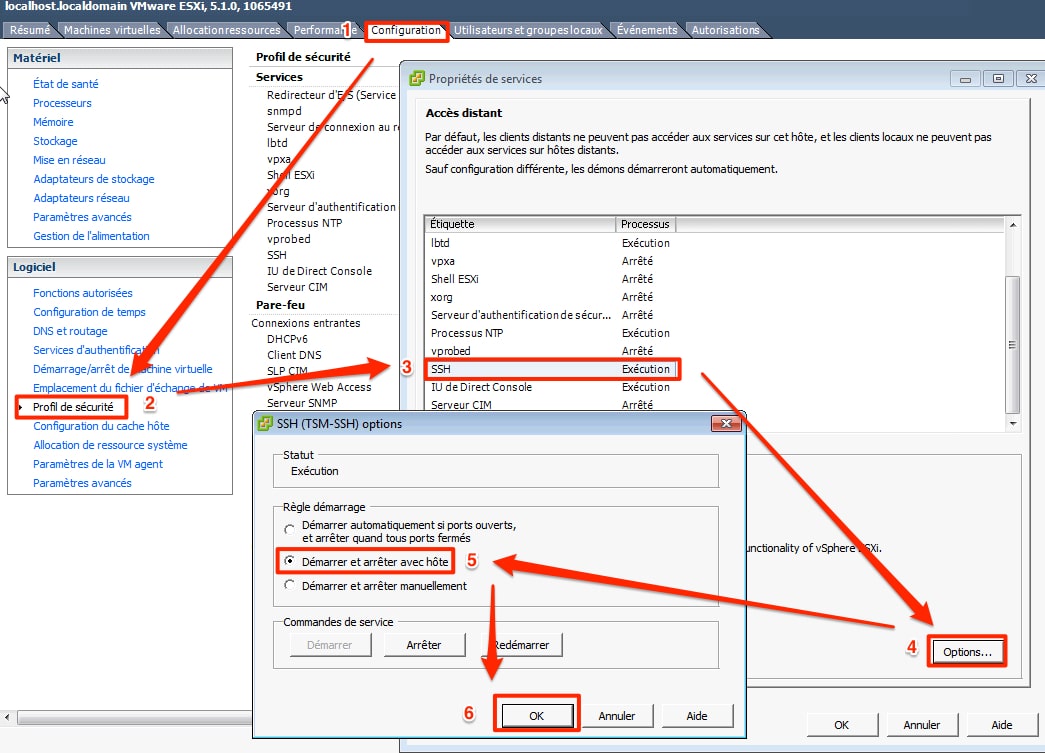Close the Propriétés de services window
Viewport: 1045px width, 753px height.
pos(1030,79)
